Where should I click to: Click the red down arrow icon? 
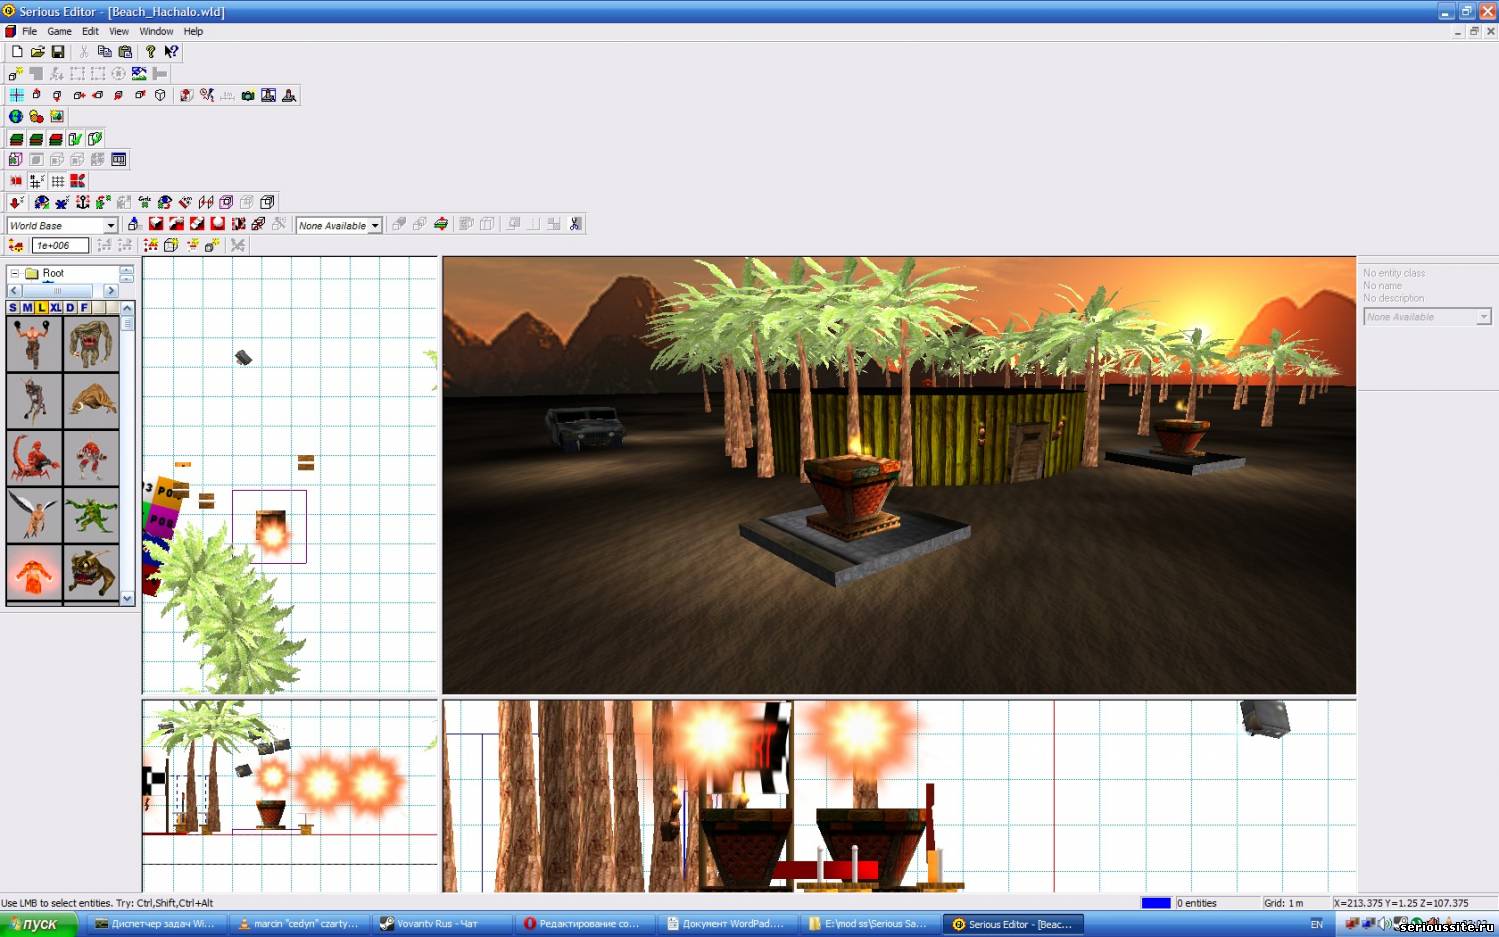click(16, 202)
